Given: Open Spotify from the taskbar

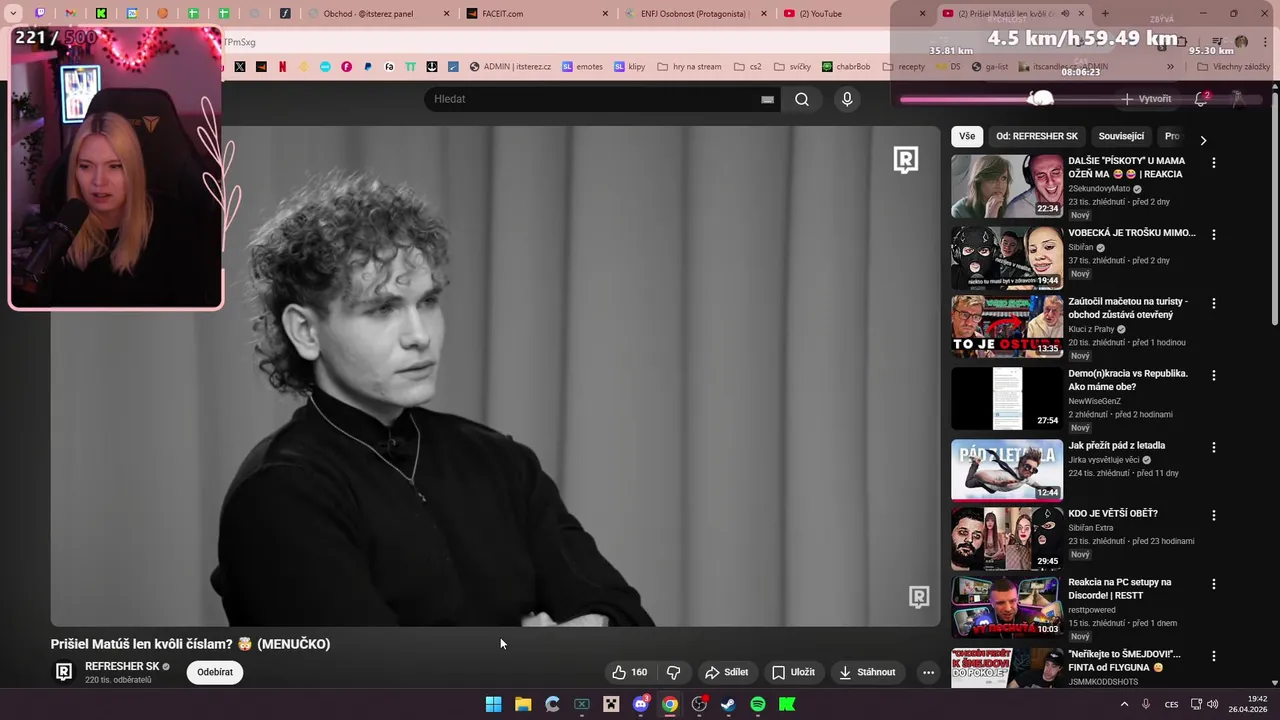Looking at the screenshot, I should (x=758, y=704).
